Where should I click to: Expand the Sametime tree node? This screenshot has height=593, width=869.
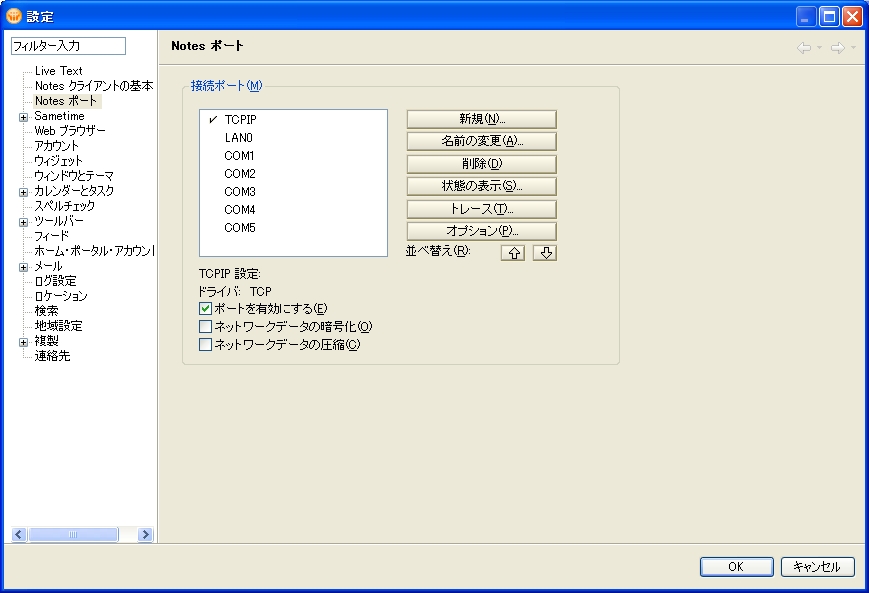(23, 117)
